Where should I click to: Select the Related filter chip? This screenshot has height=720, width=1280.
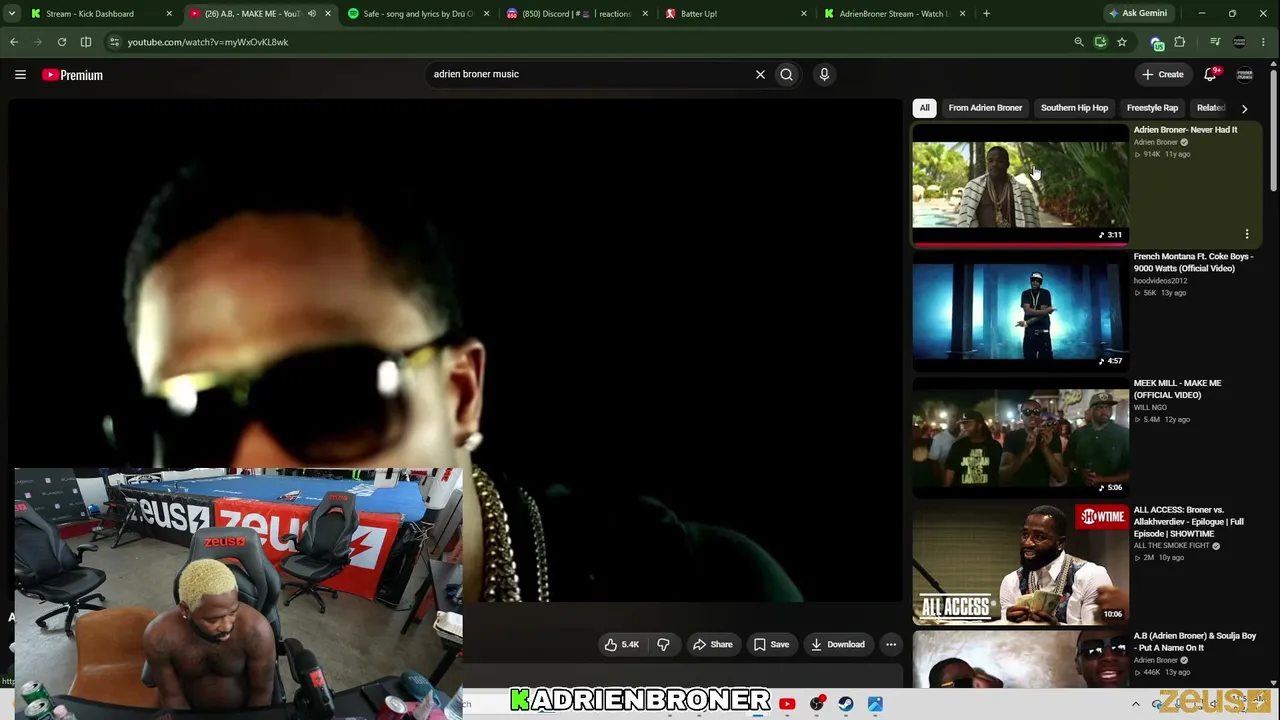point(1210,108)
